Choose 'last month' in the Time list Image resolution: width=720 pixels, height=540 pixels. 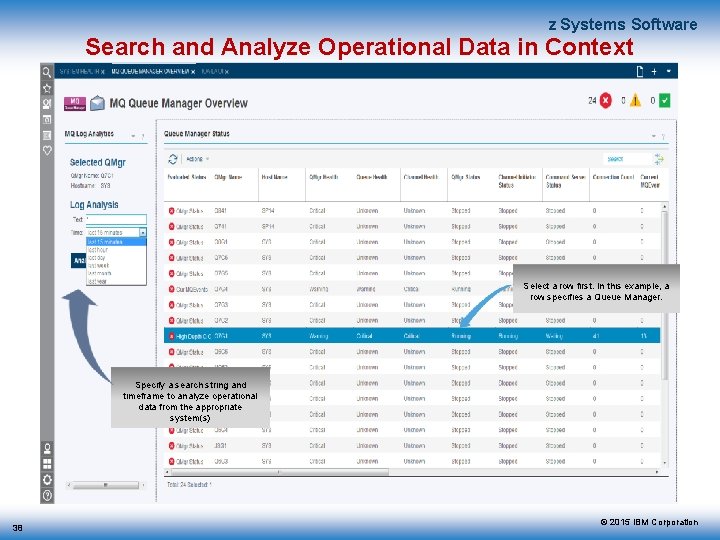(x=116, y=273)
